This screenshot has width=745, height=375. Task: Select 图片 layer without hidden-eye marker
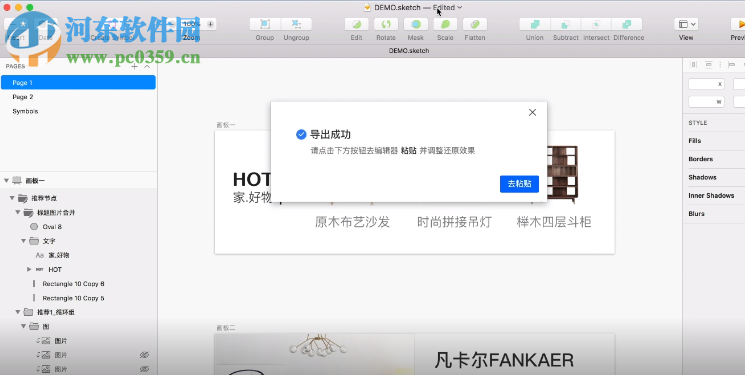(61, 341)
